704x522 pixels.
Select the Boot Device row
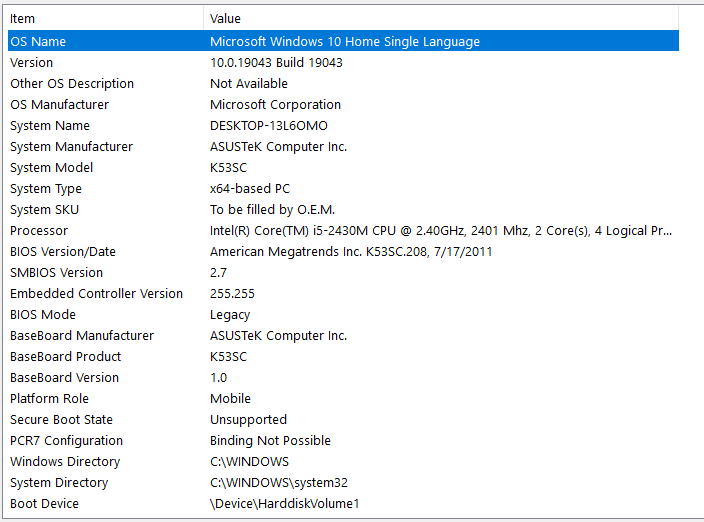tap(343, 504)
